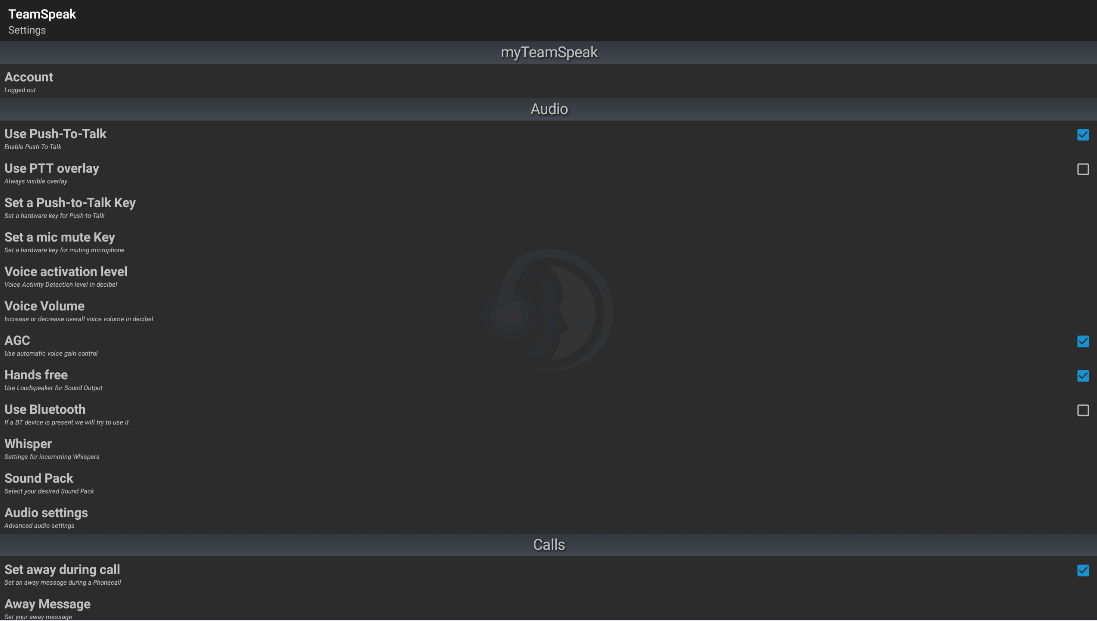The image size is (1097, 621).
Task: Tap the Calls section header
Action: 548,544
